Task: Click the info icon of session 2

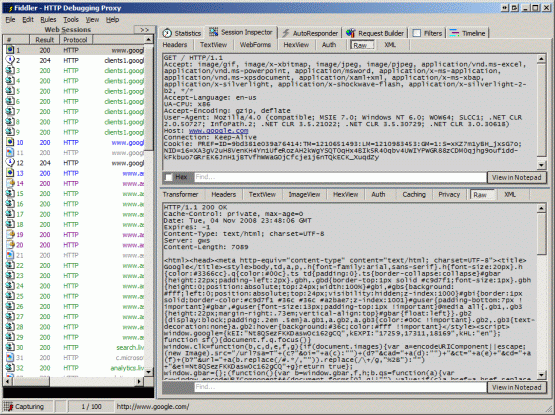Action: click(10, 60)
